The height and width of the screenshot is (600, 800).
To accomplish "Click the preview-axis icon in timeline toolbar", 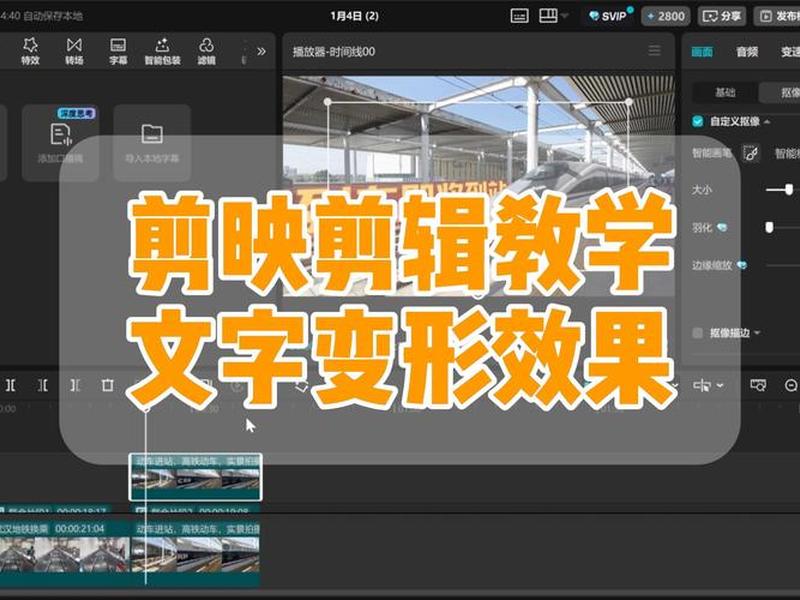I will pyautogui.click(x=758, y=385).
